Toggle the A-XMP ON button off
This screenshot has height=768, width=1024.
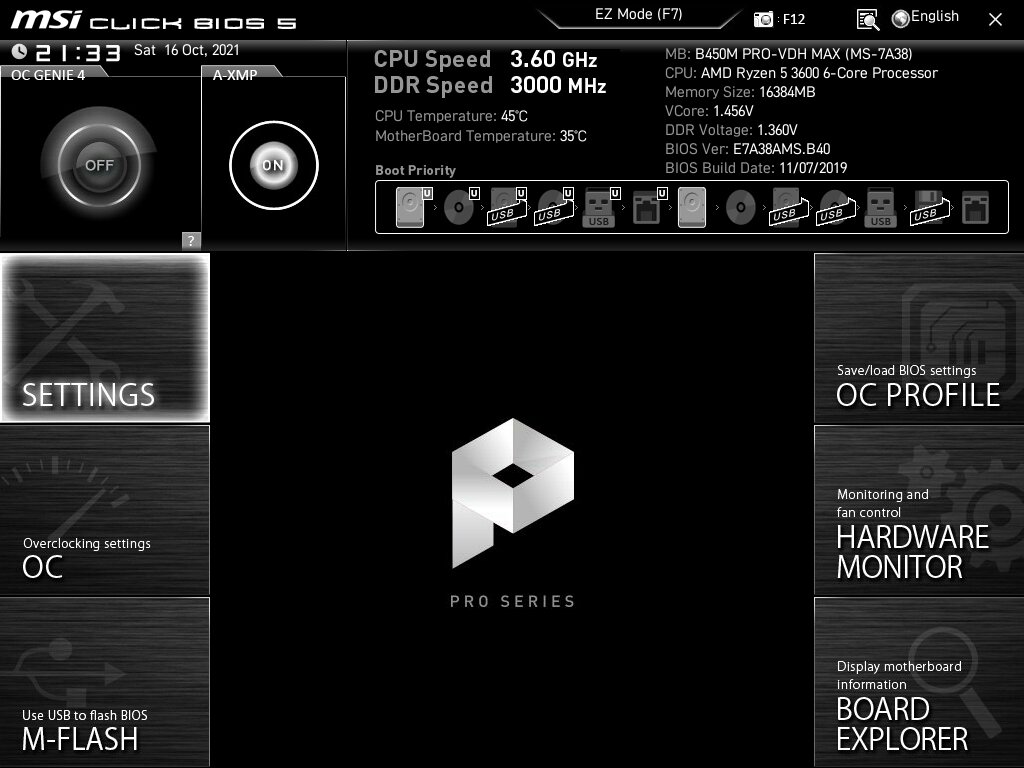coord(273,165)
